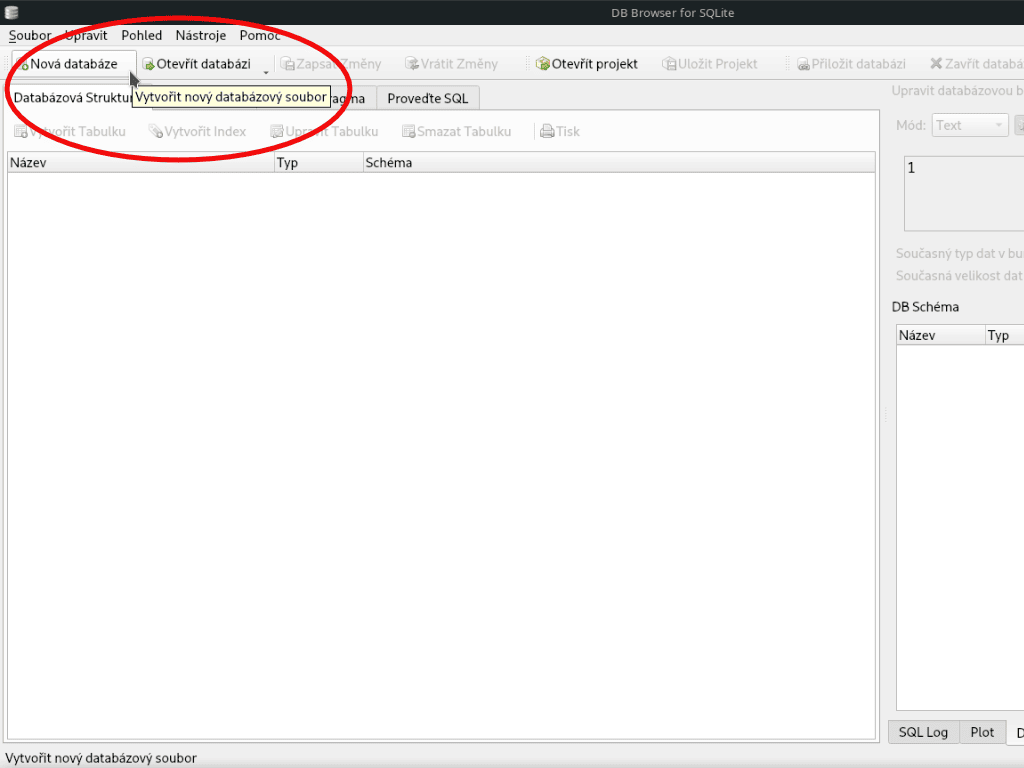Viewport: 1024px width, 768px height.
Task: Open the Upravit menu
Action: click(86, 35)
